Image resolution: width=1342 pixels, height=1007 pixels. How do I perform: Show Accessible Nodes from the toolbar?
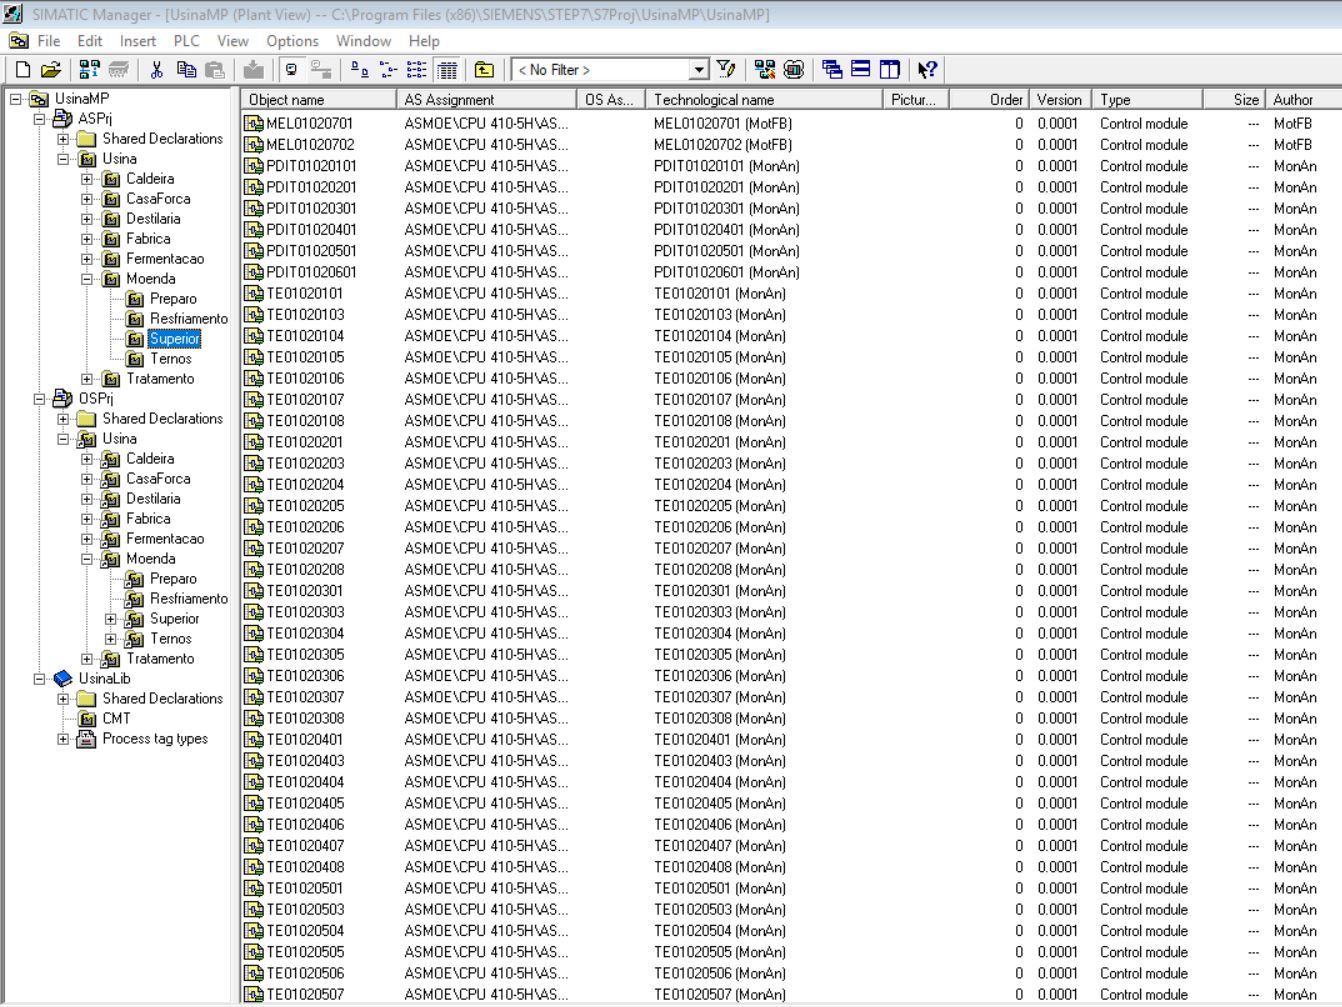click(90, 70)
